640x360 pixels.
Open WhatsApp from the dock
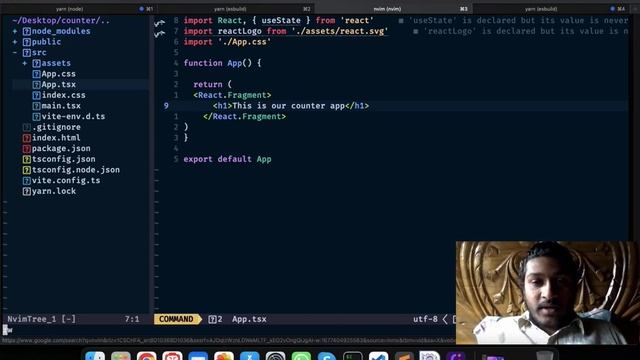[x=301, y=356]
